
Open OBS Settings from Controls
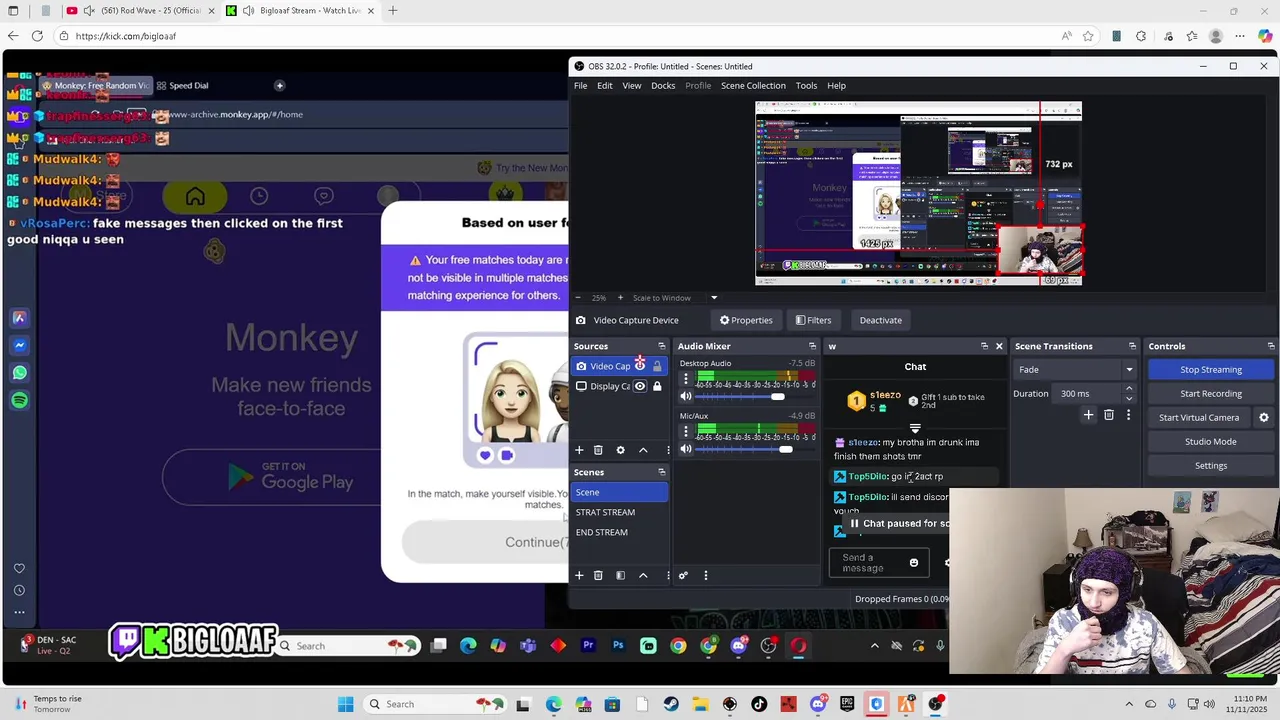pyautogui.click(x=1211, y=466)
